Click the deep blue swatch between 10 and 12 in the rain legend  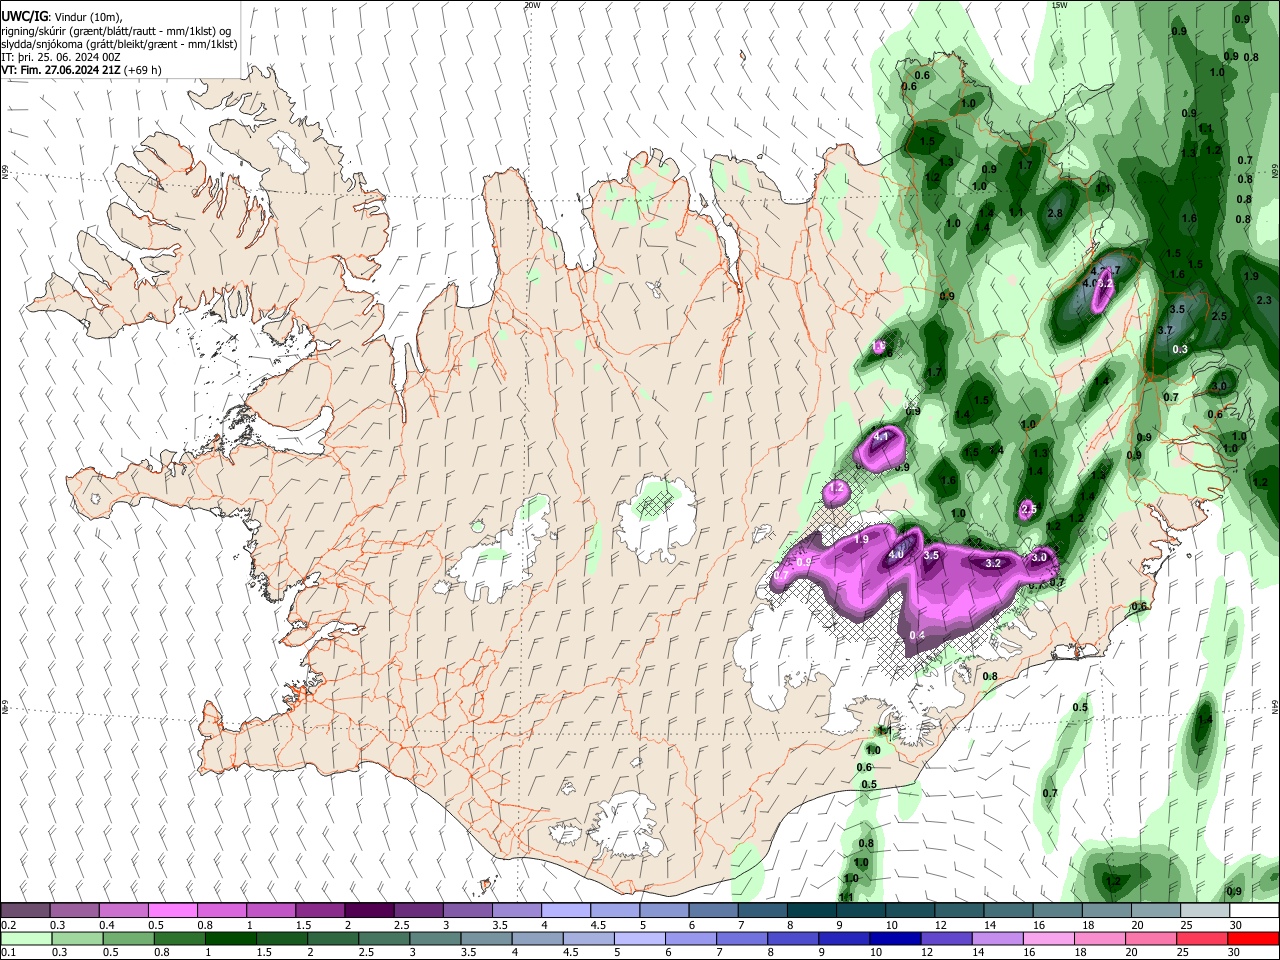pos(893,938)
